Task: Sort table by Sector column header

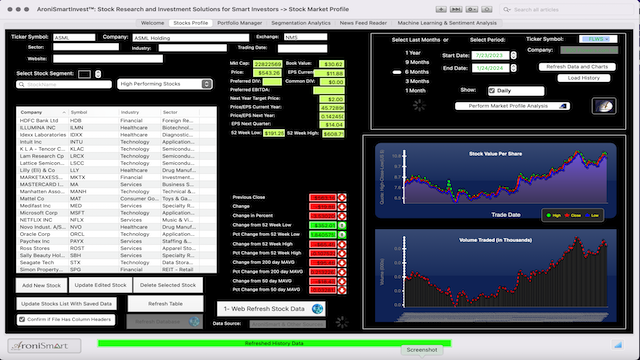Action: click(x=180, y=112)
